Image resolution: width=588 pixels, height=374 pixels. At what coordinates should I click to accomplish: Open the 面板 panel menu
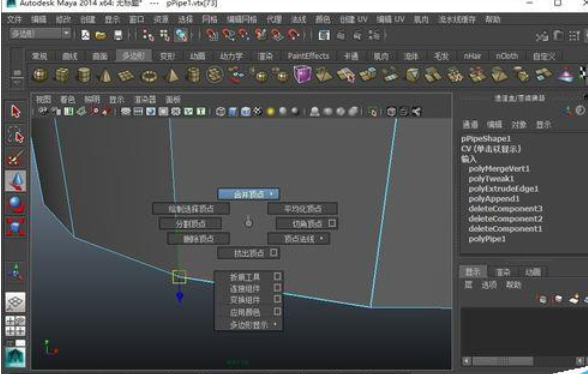pos(173,99)
